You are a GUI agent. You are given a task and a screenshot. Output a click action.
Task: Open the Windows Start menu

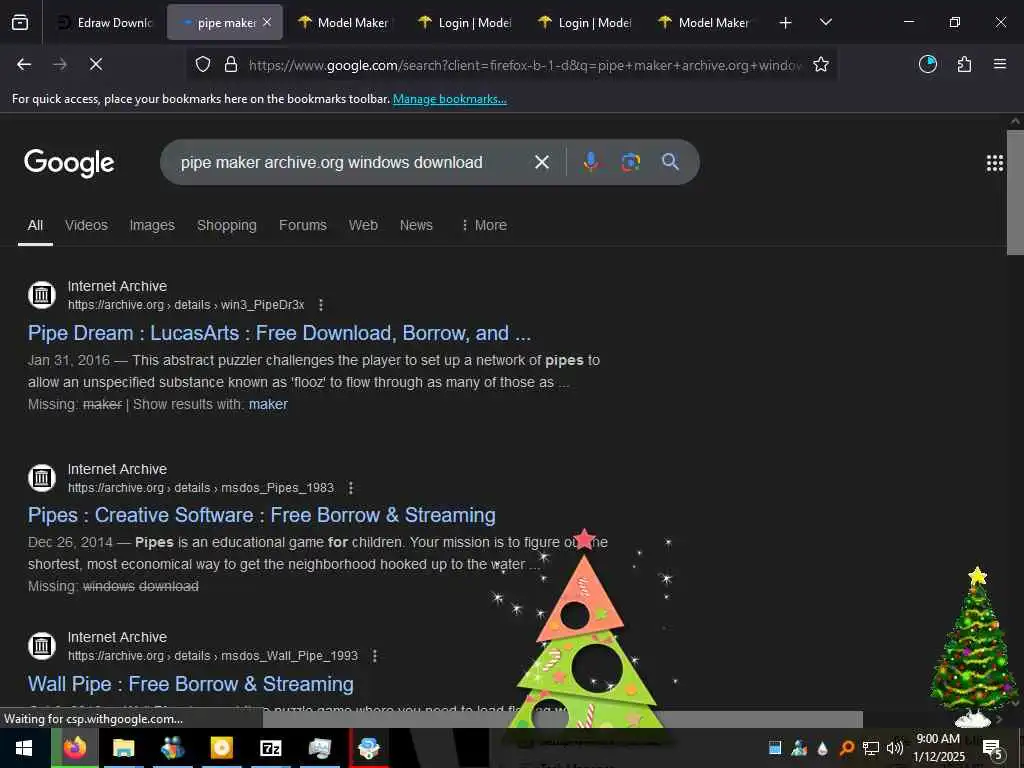coord(24,748)
